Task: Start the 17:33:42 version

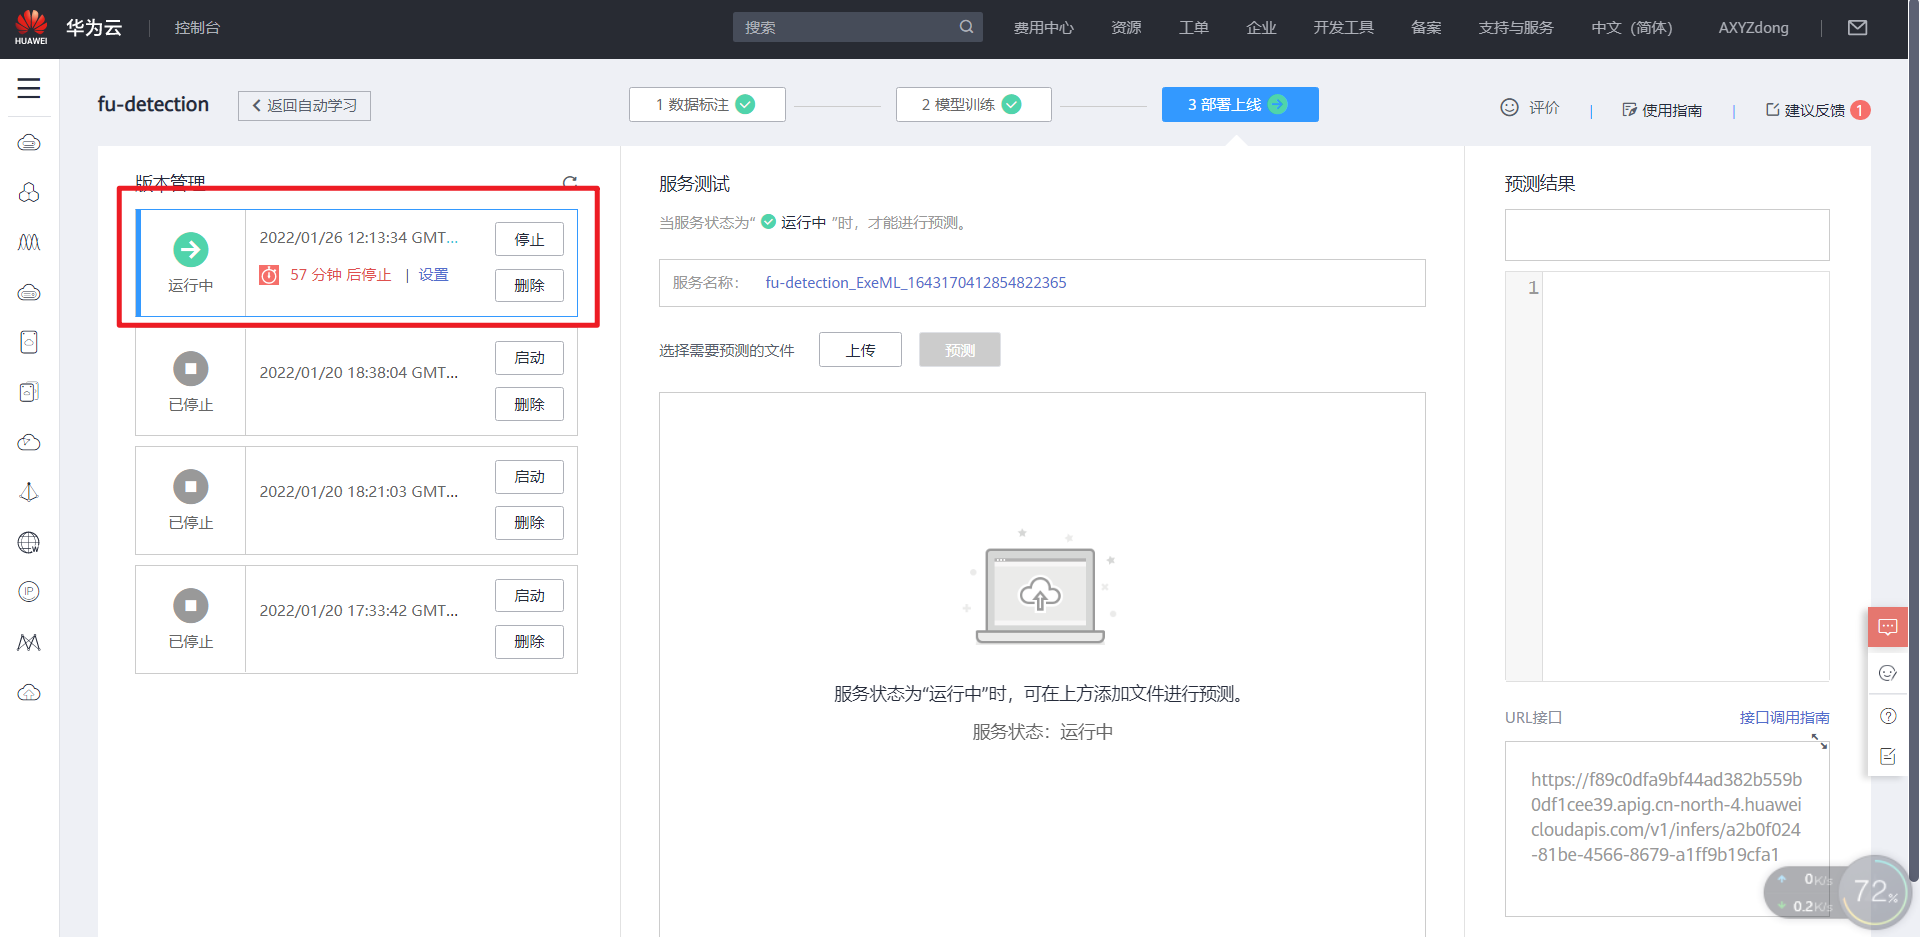Action: click(x=529, y=596)
